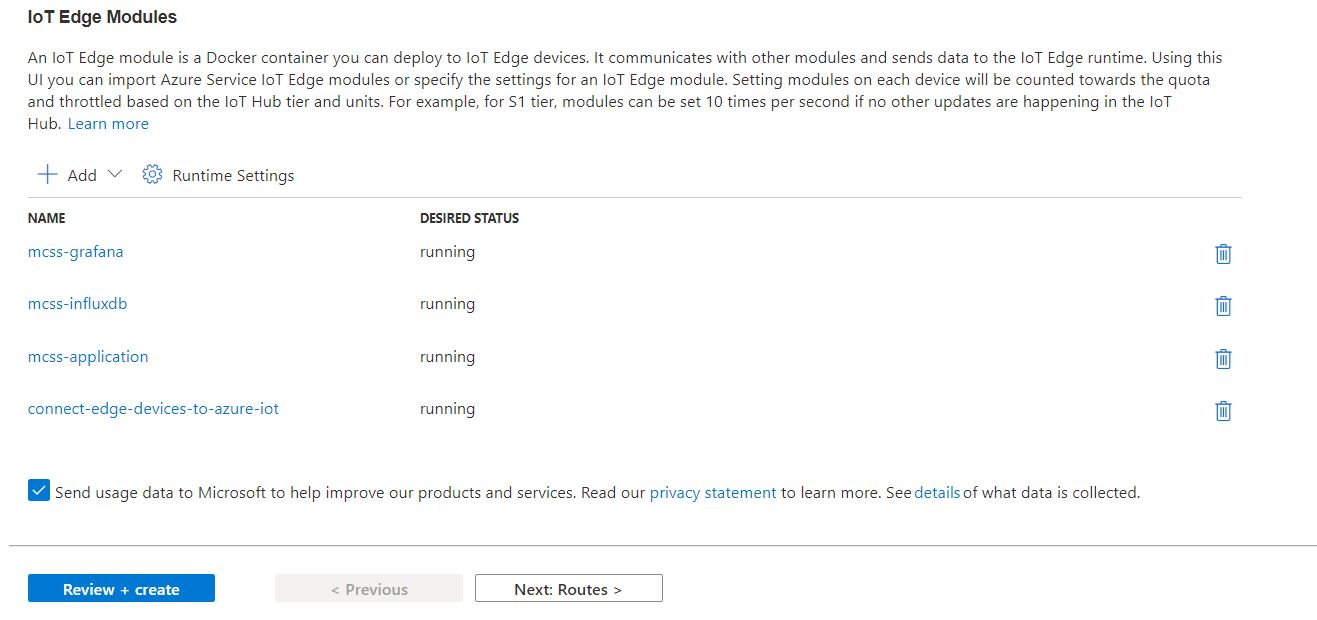The width and height of the screenshot is (1317, 620).
Task: Click the plus icon next to Add
Action: (47, 175)
